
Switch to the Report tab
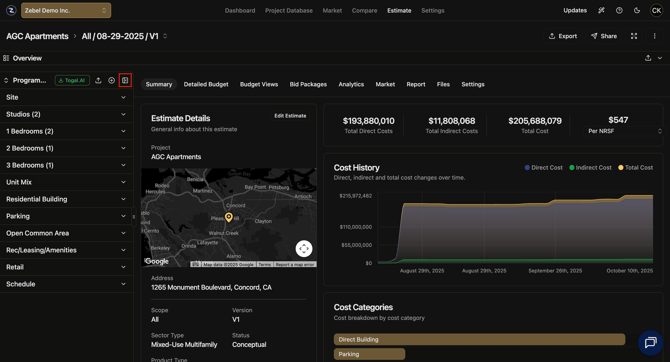(416, 84)
